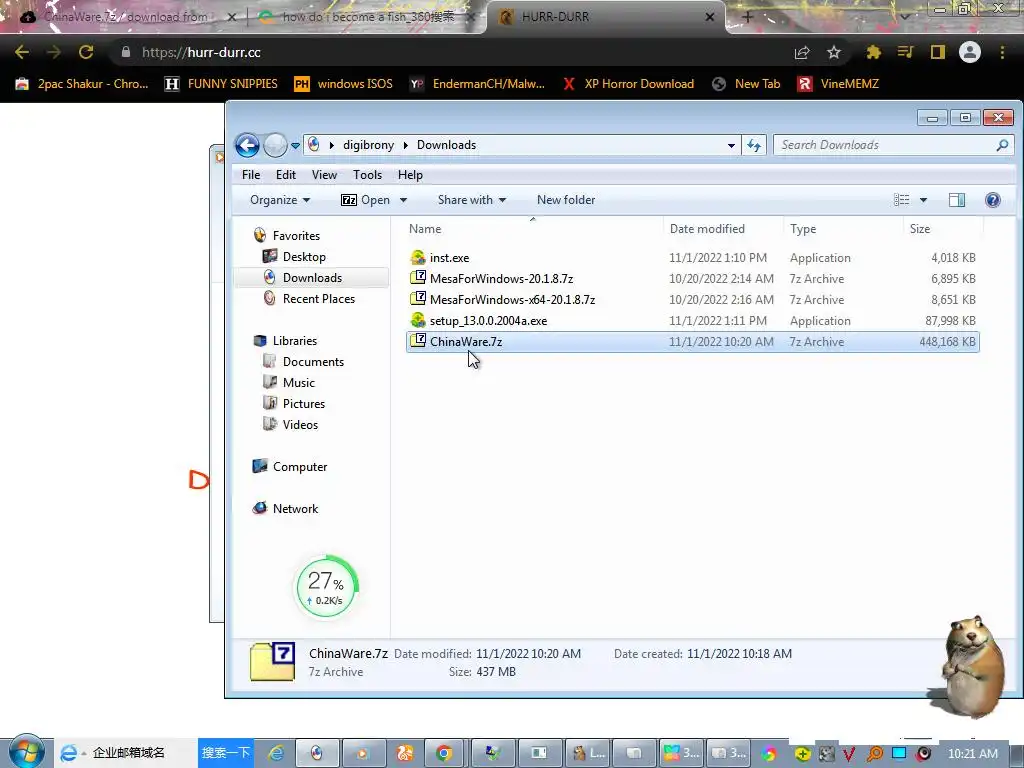1024x768 pixels.
Task: Click the 27% upload speed widget
Action: [327, 586]
